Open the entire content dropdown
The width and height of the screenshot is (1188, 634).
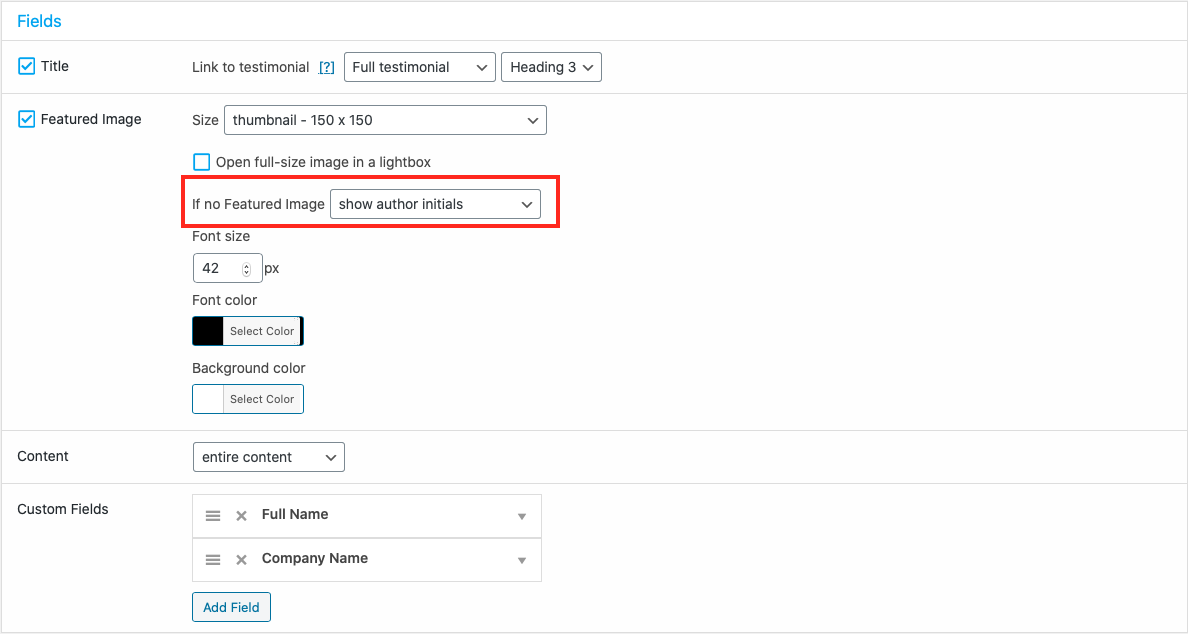tap(268, 457)
